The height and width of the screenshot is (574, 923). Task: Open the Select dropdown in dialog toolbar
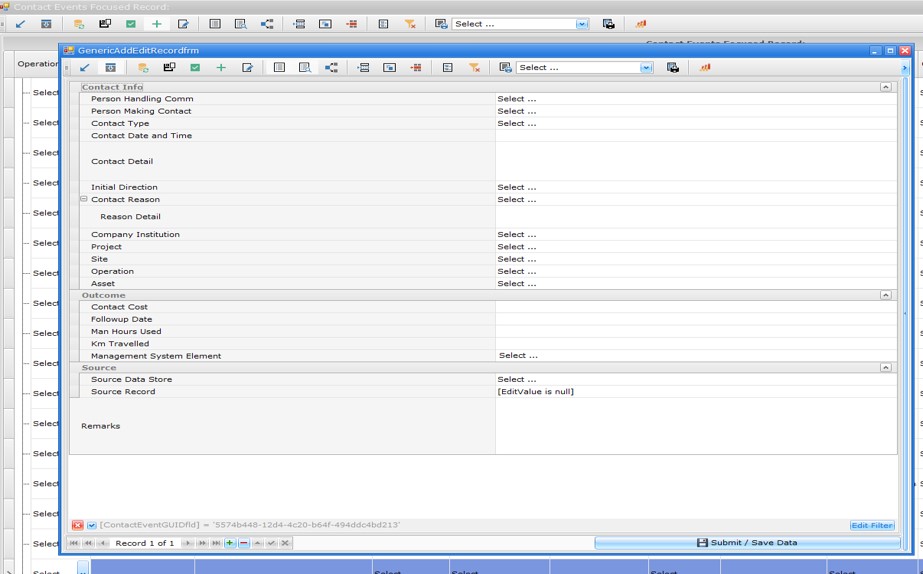[x=646, y=68]
